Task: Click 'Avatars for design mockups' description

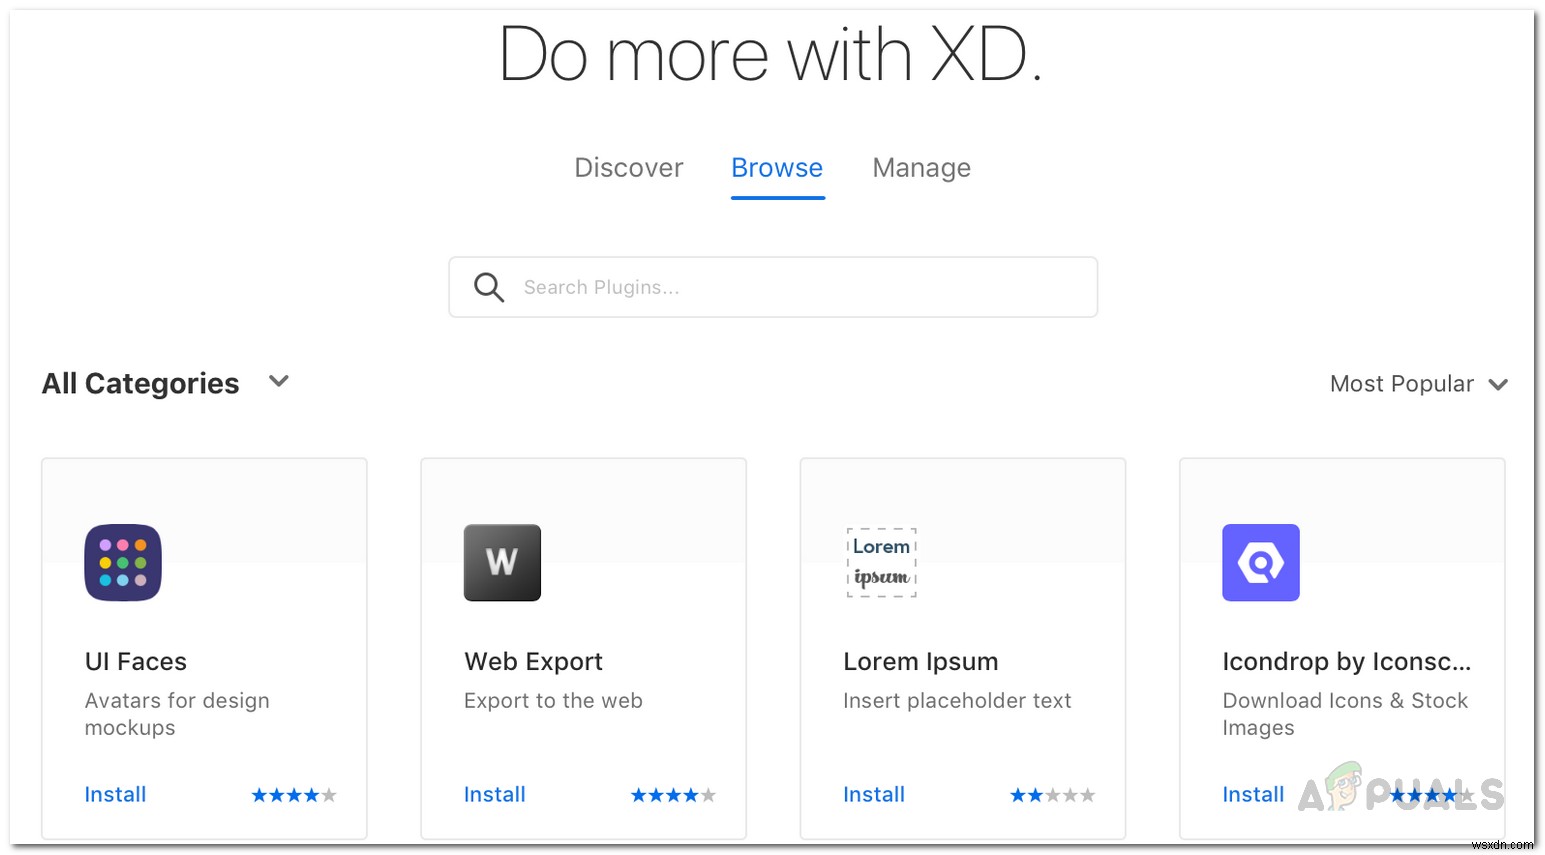Action: 177,714
